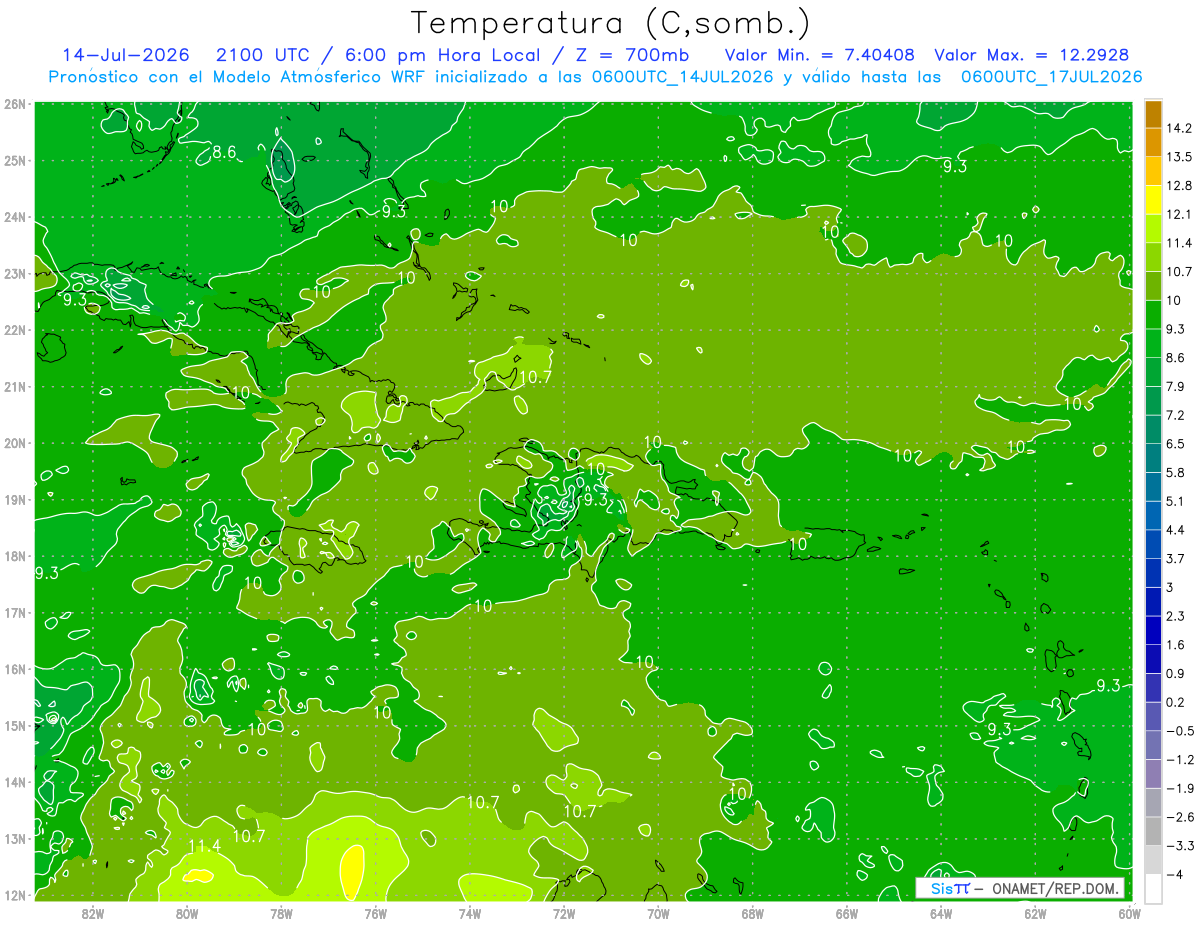Click the "72W" longitude axis label
Viewport: 1200px width, 927px height.
click(564, 913)
